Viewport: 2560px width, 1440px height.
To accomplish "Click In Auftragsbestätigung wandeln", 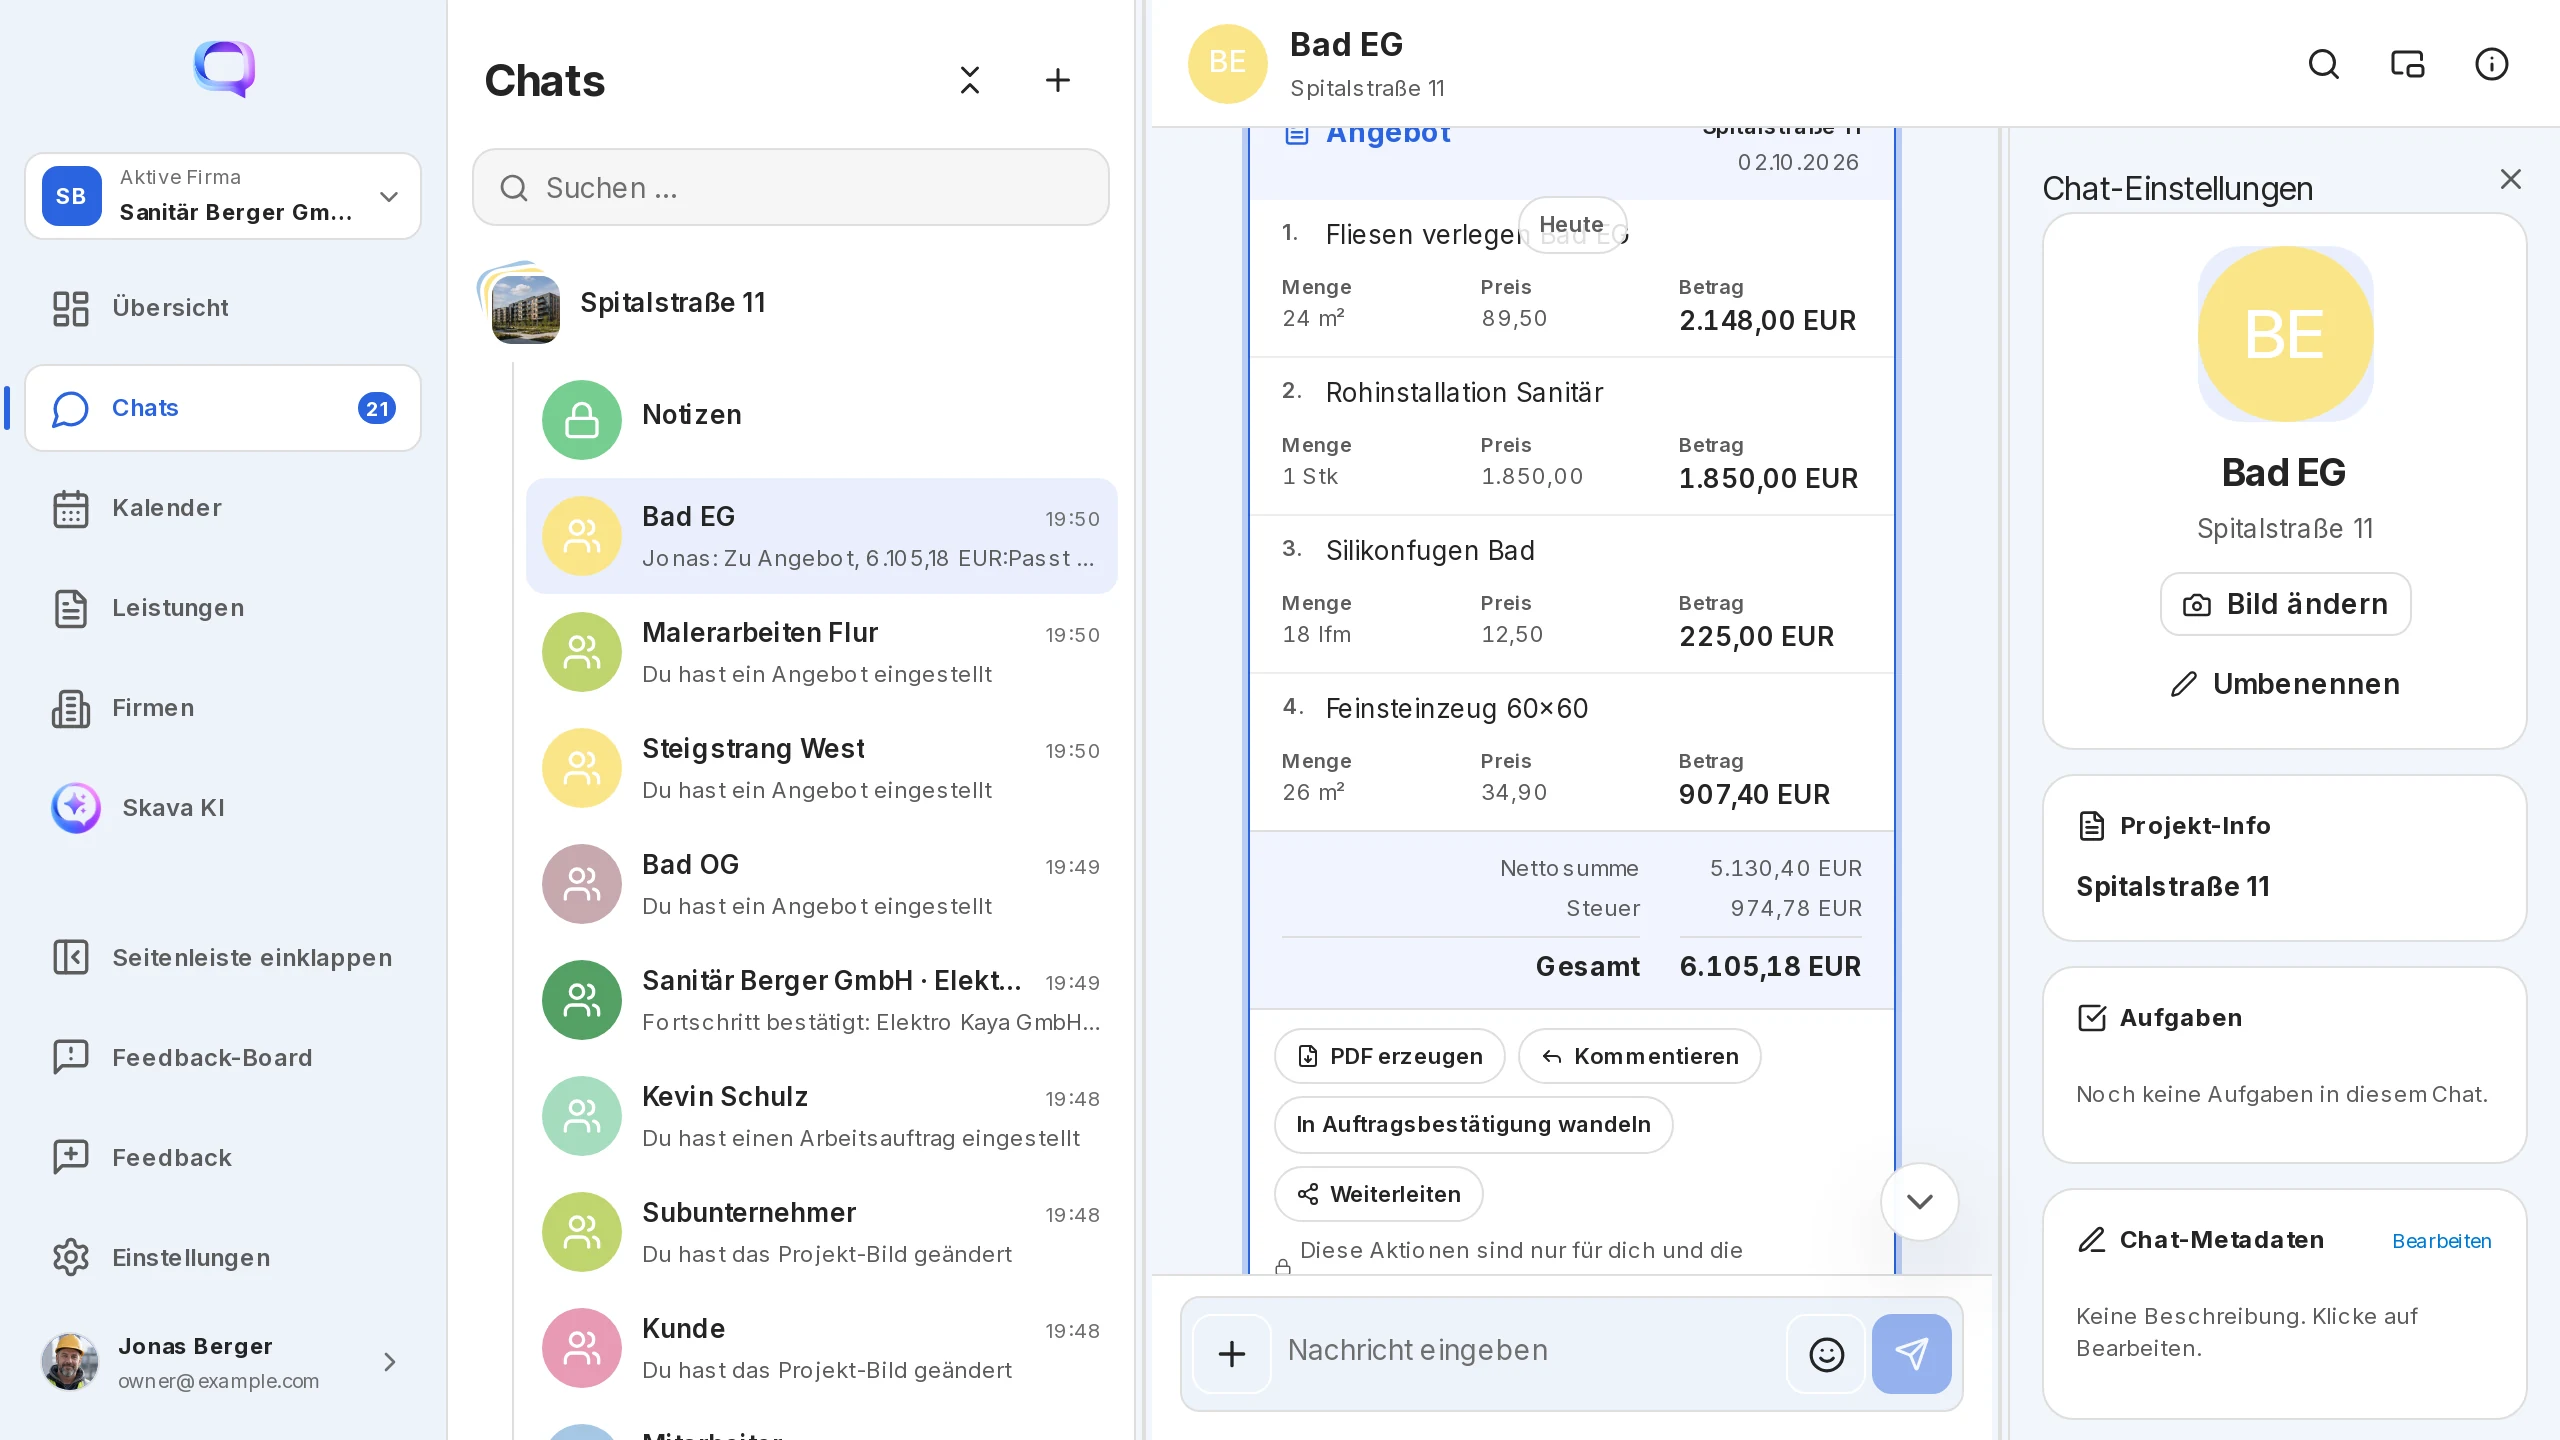I will coord(1473,1125).
